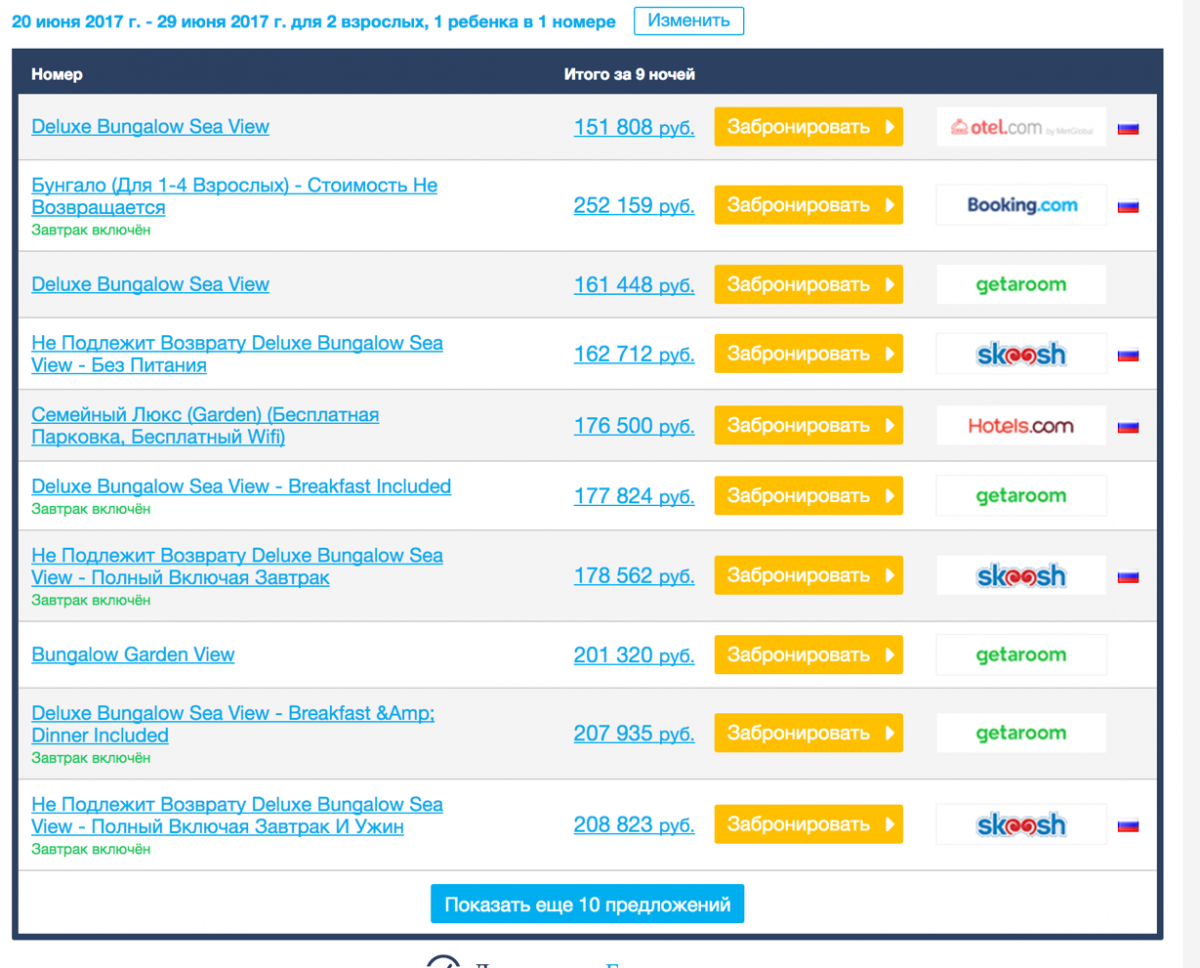This screenshot has width=1200, height=968.
Task: Click the Russian flag next to Booking.com
Action: (1128, 207)
